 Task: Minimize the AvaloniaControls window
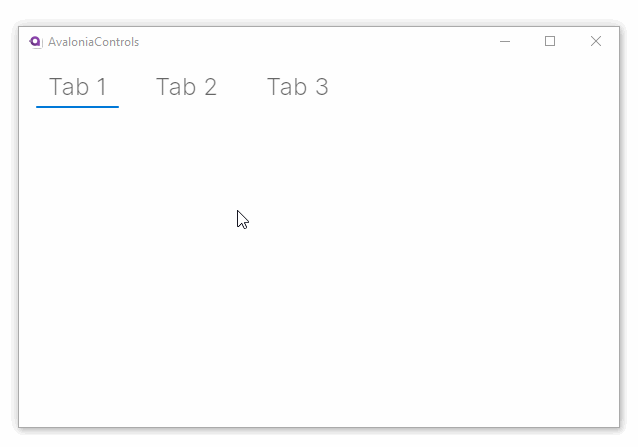(x=505, y=42)
